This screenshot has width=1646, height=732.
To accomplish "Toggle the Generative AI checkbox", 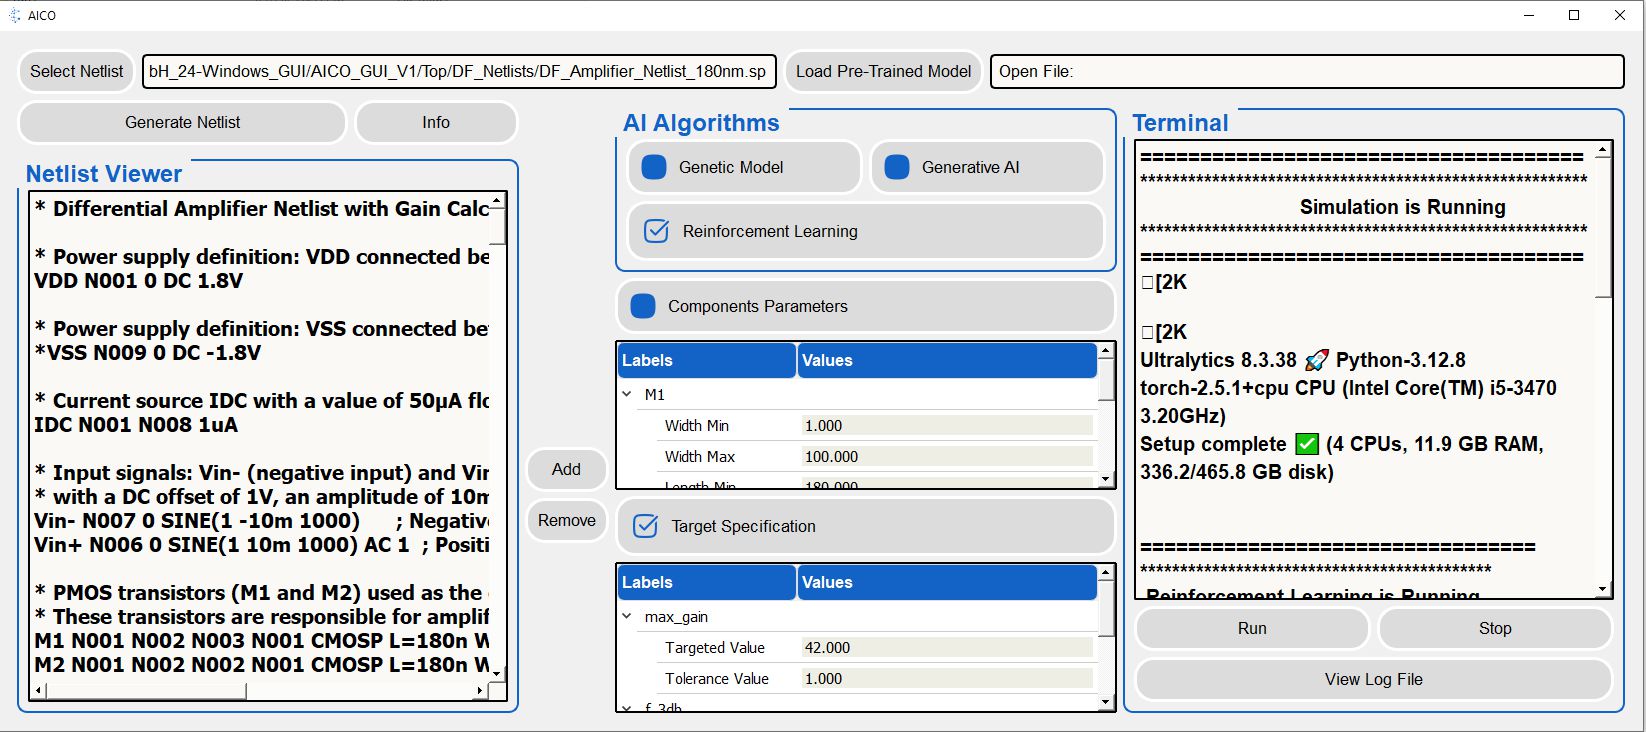I will pos(897,167).
